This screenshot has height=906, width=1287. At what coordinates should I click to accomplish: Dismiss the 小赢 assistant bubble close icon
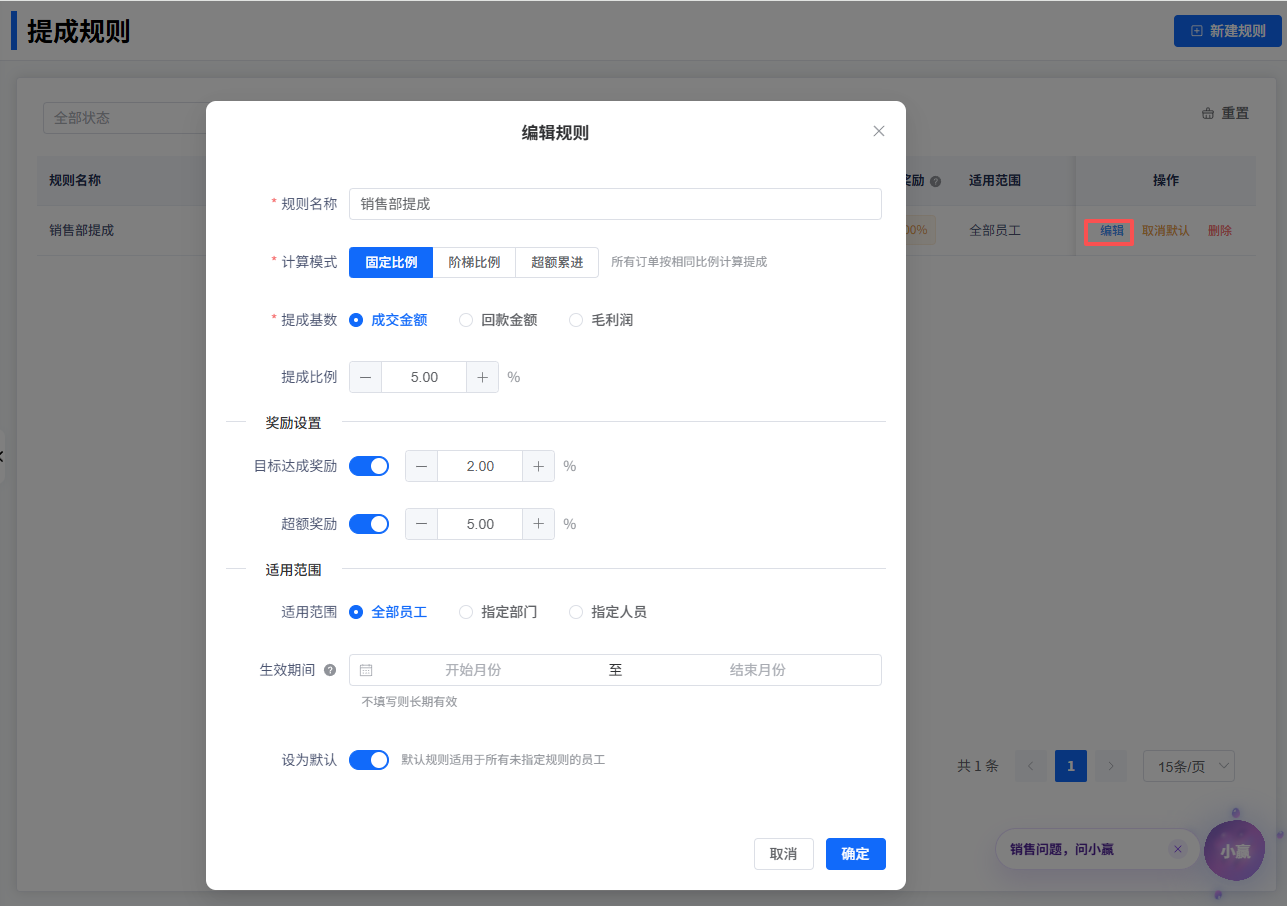tap(1177, 849)
